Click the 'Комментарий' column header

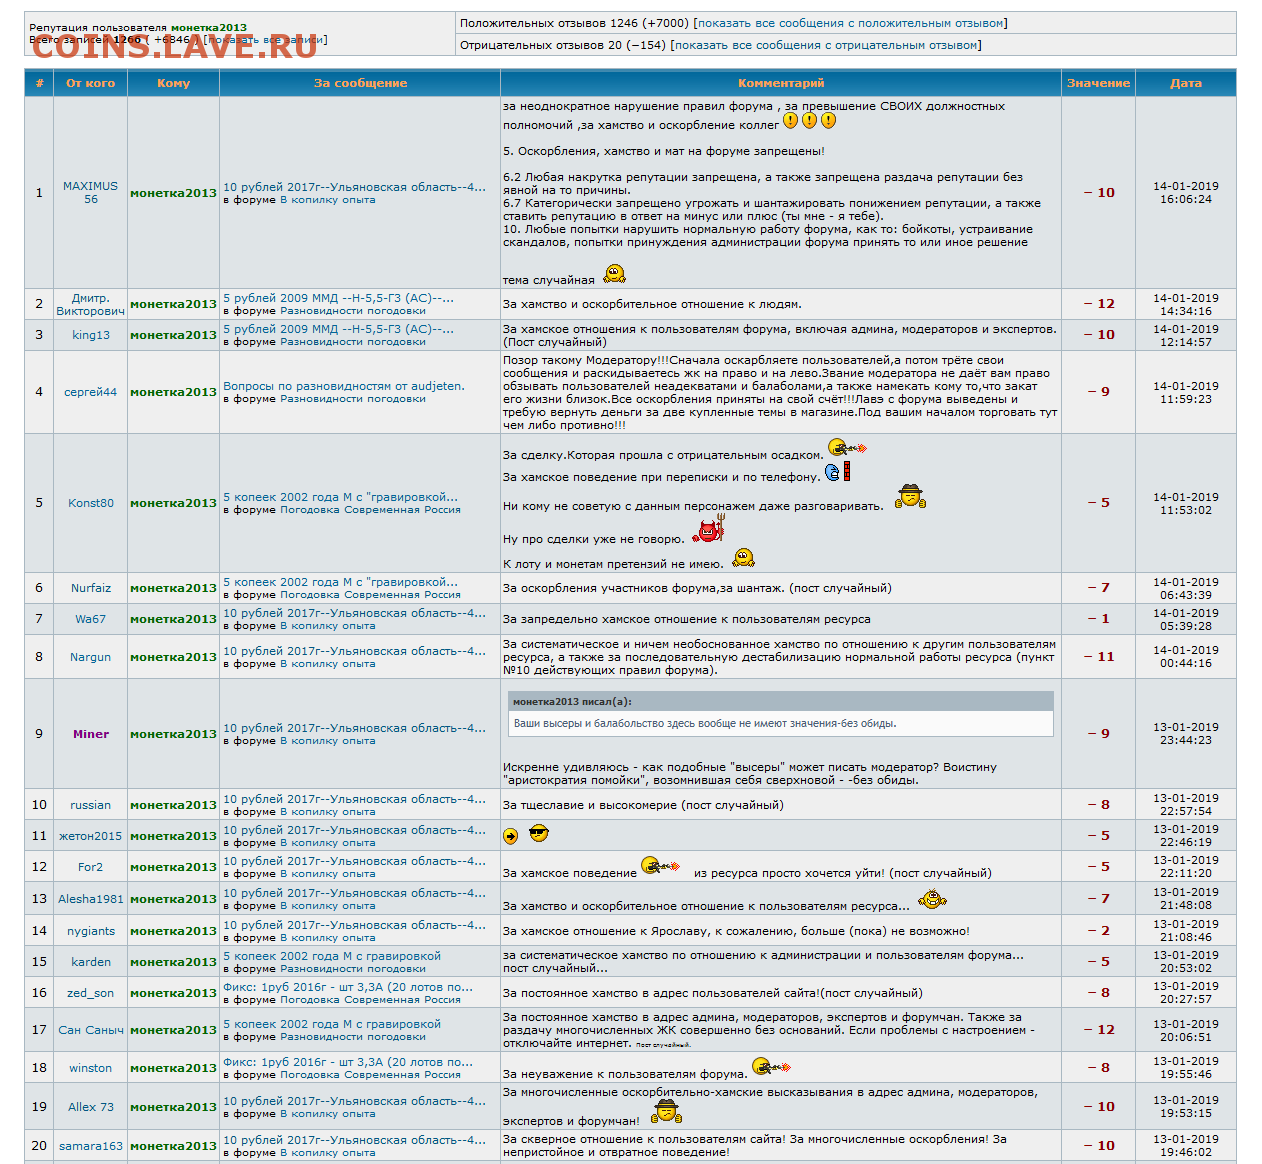point(781,83)
